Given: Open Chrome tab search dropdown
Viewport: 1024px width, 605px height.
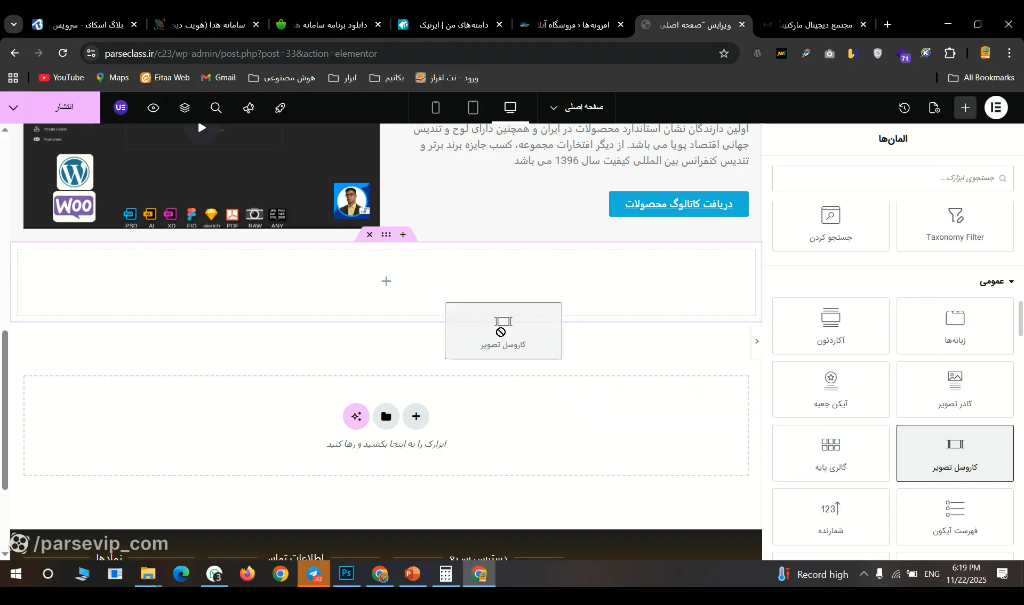Looking at the screenshot, I should pos(13,24).
